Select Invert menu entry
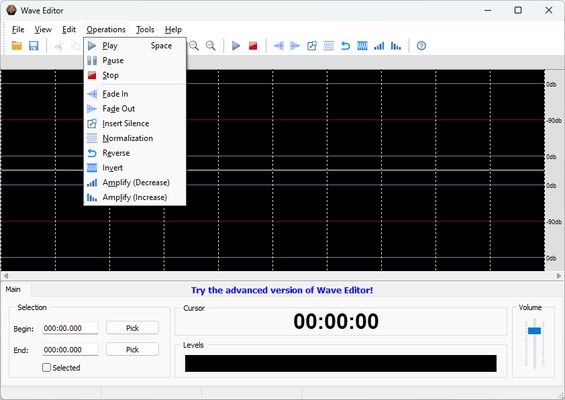565x400 pixels. (x=135, y=168)
